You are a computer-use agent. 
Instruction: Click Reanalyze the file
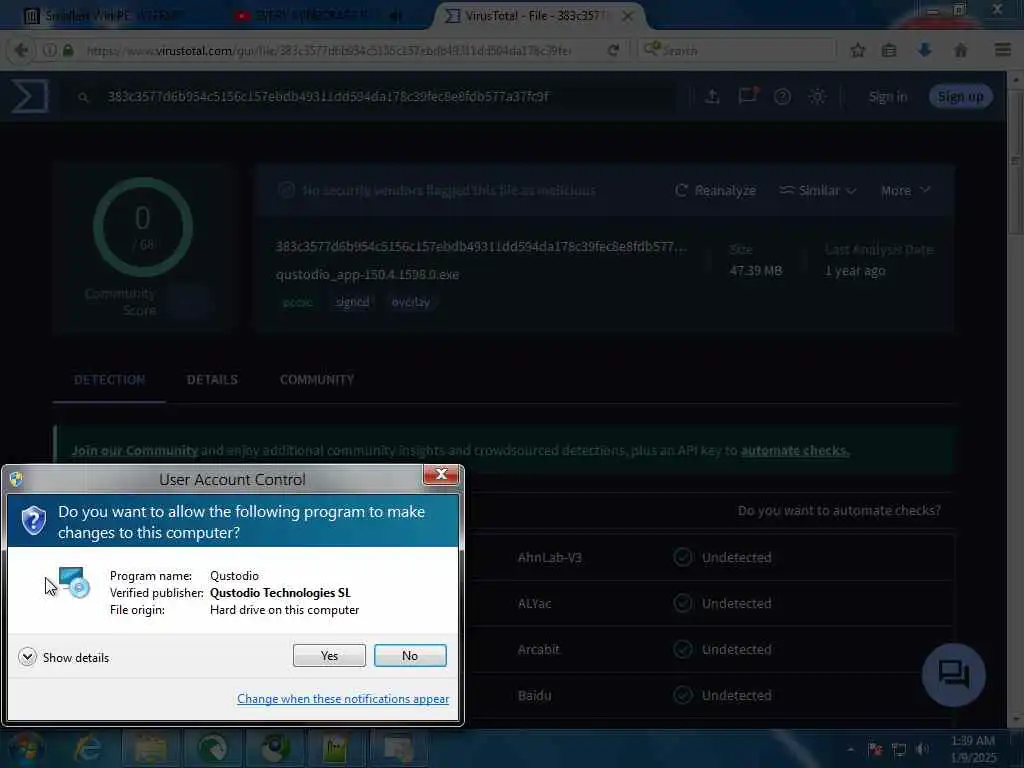tap(716, 190)
